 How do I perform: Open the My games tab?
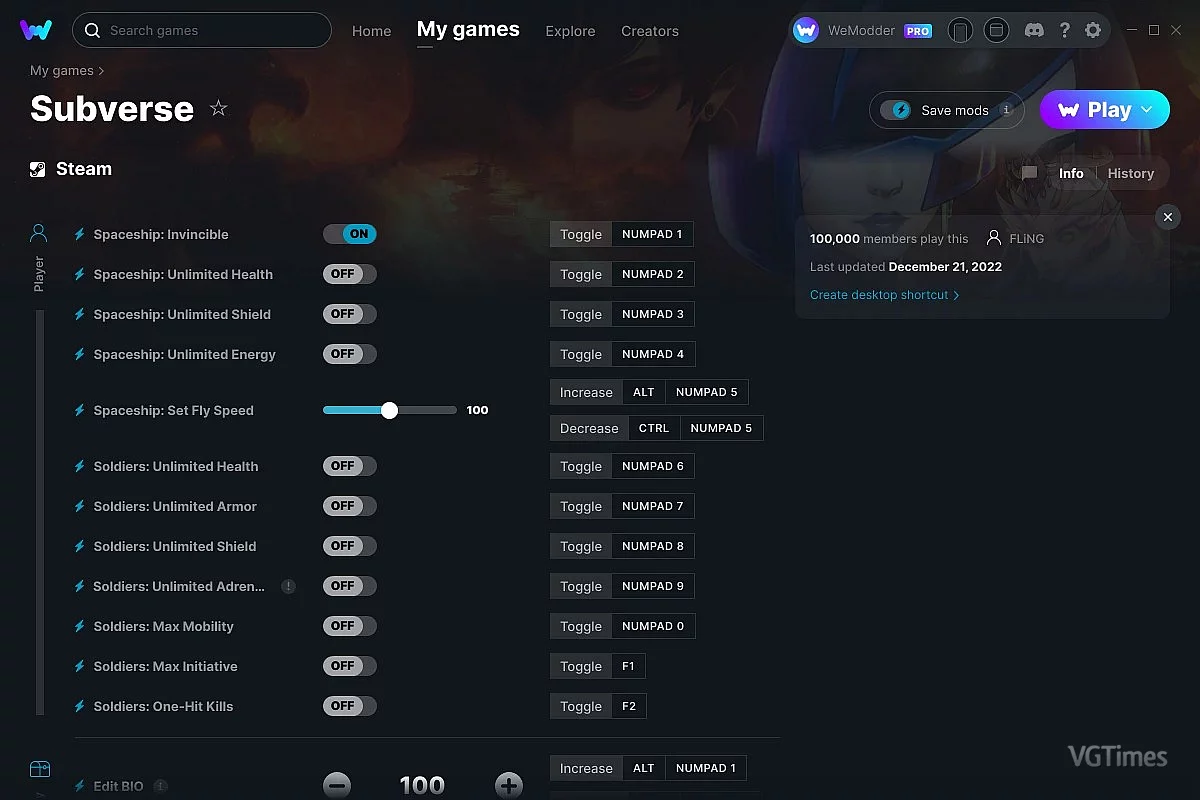[468, 29]
